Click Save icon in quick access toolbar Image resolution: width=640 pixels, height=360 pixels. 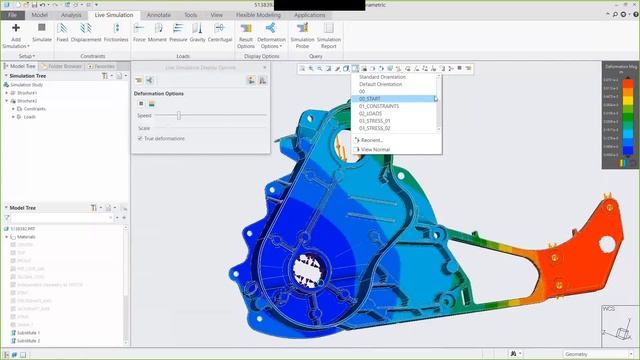click(34, 5)
